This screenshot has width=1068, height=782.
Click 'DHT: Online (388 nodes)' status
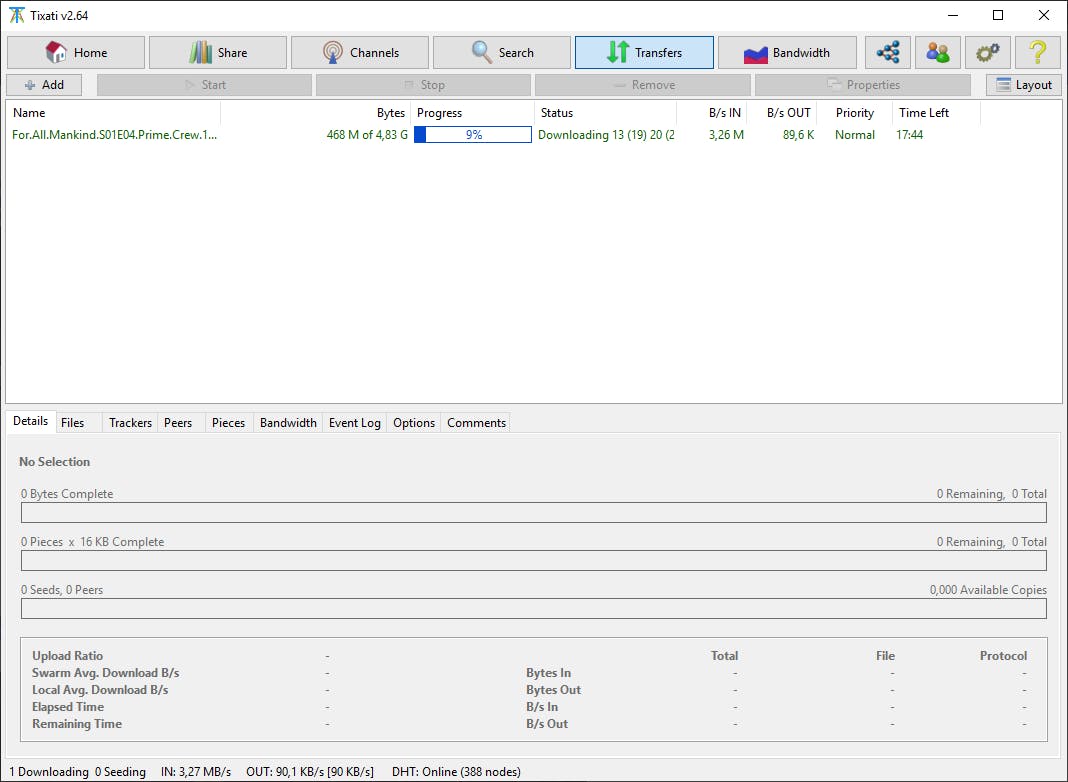pos(456,772)
